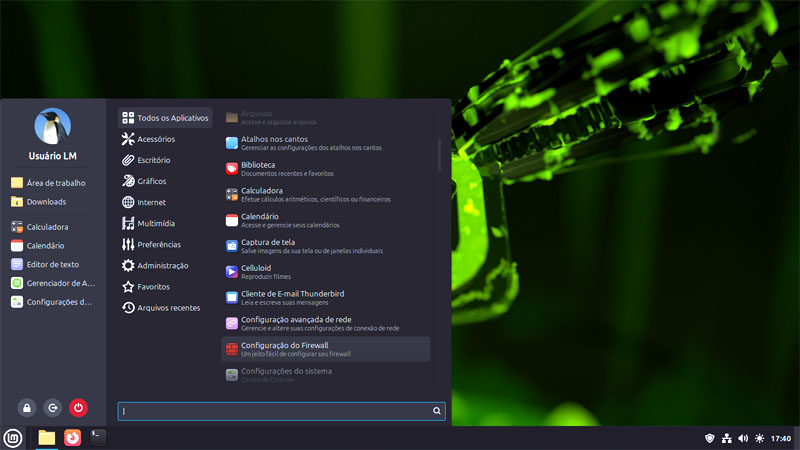Image resolution: width=800 pixels, height=450 pixels.
Task: Open the Linux Mint menu button
Action: pyautogui.click(x=13, y=438)
